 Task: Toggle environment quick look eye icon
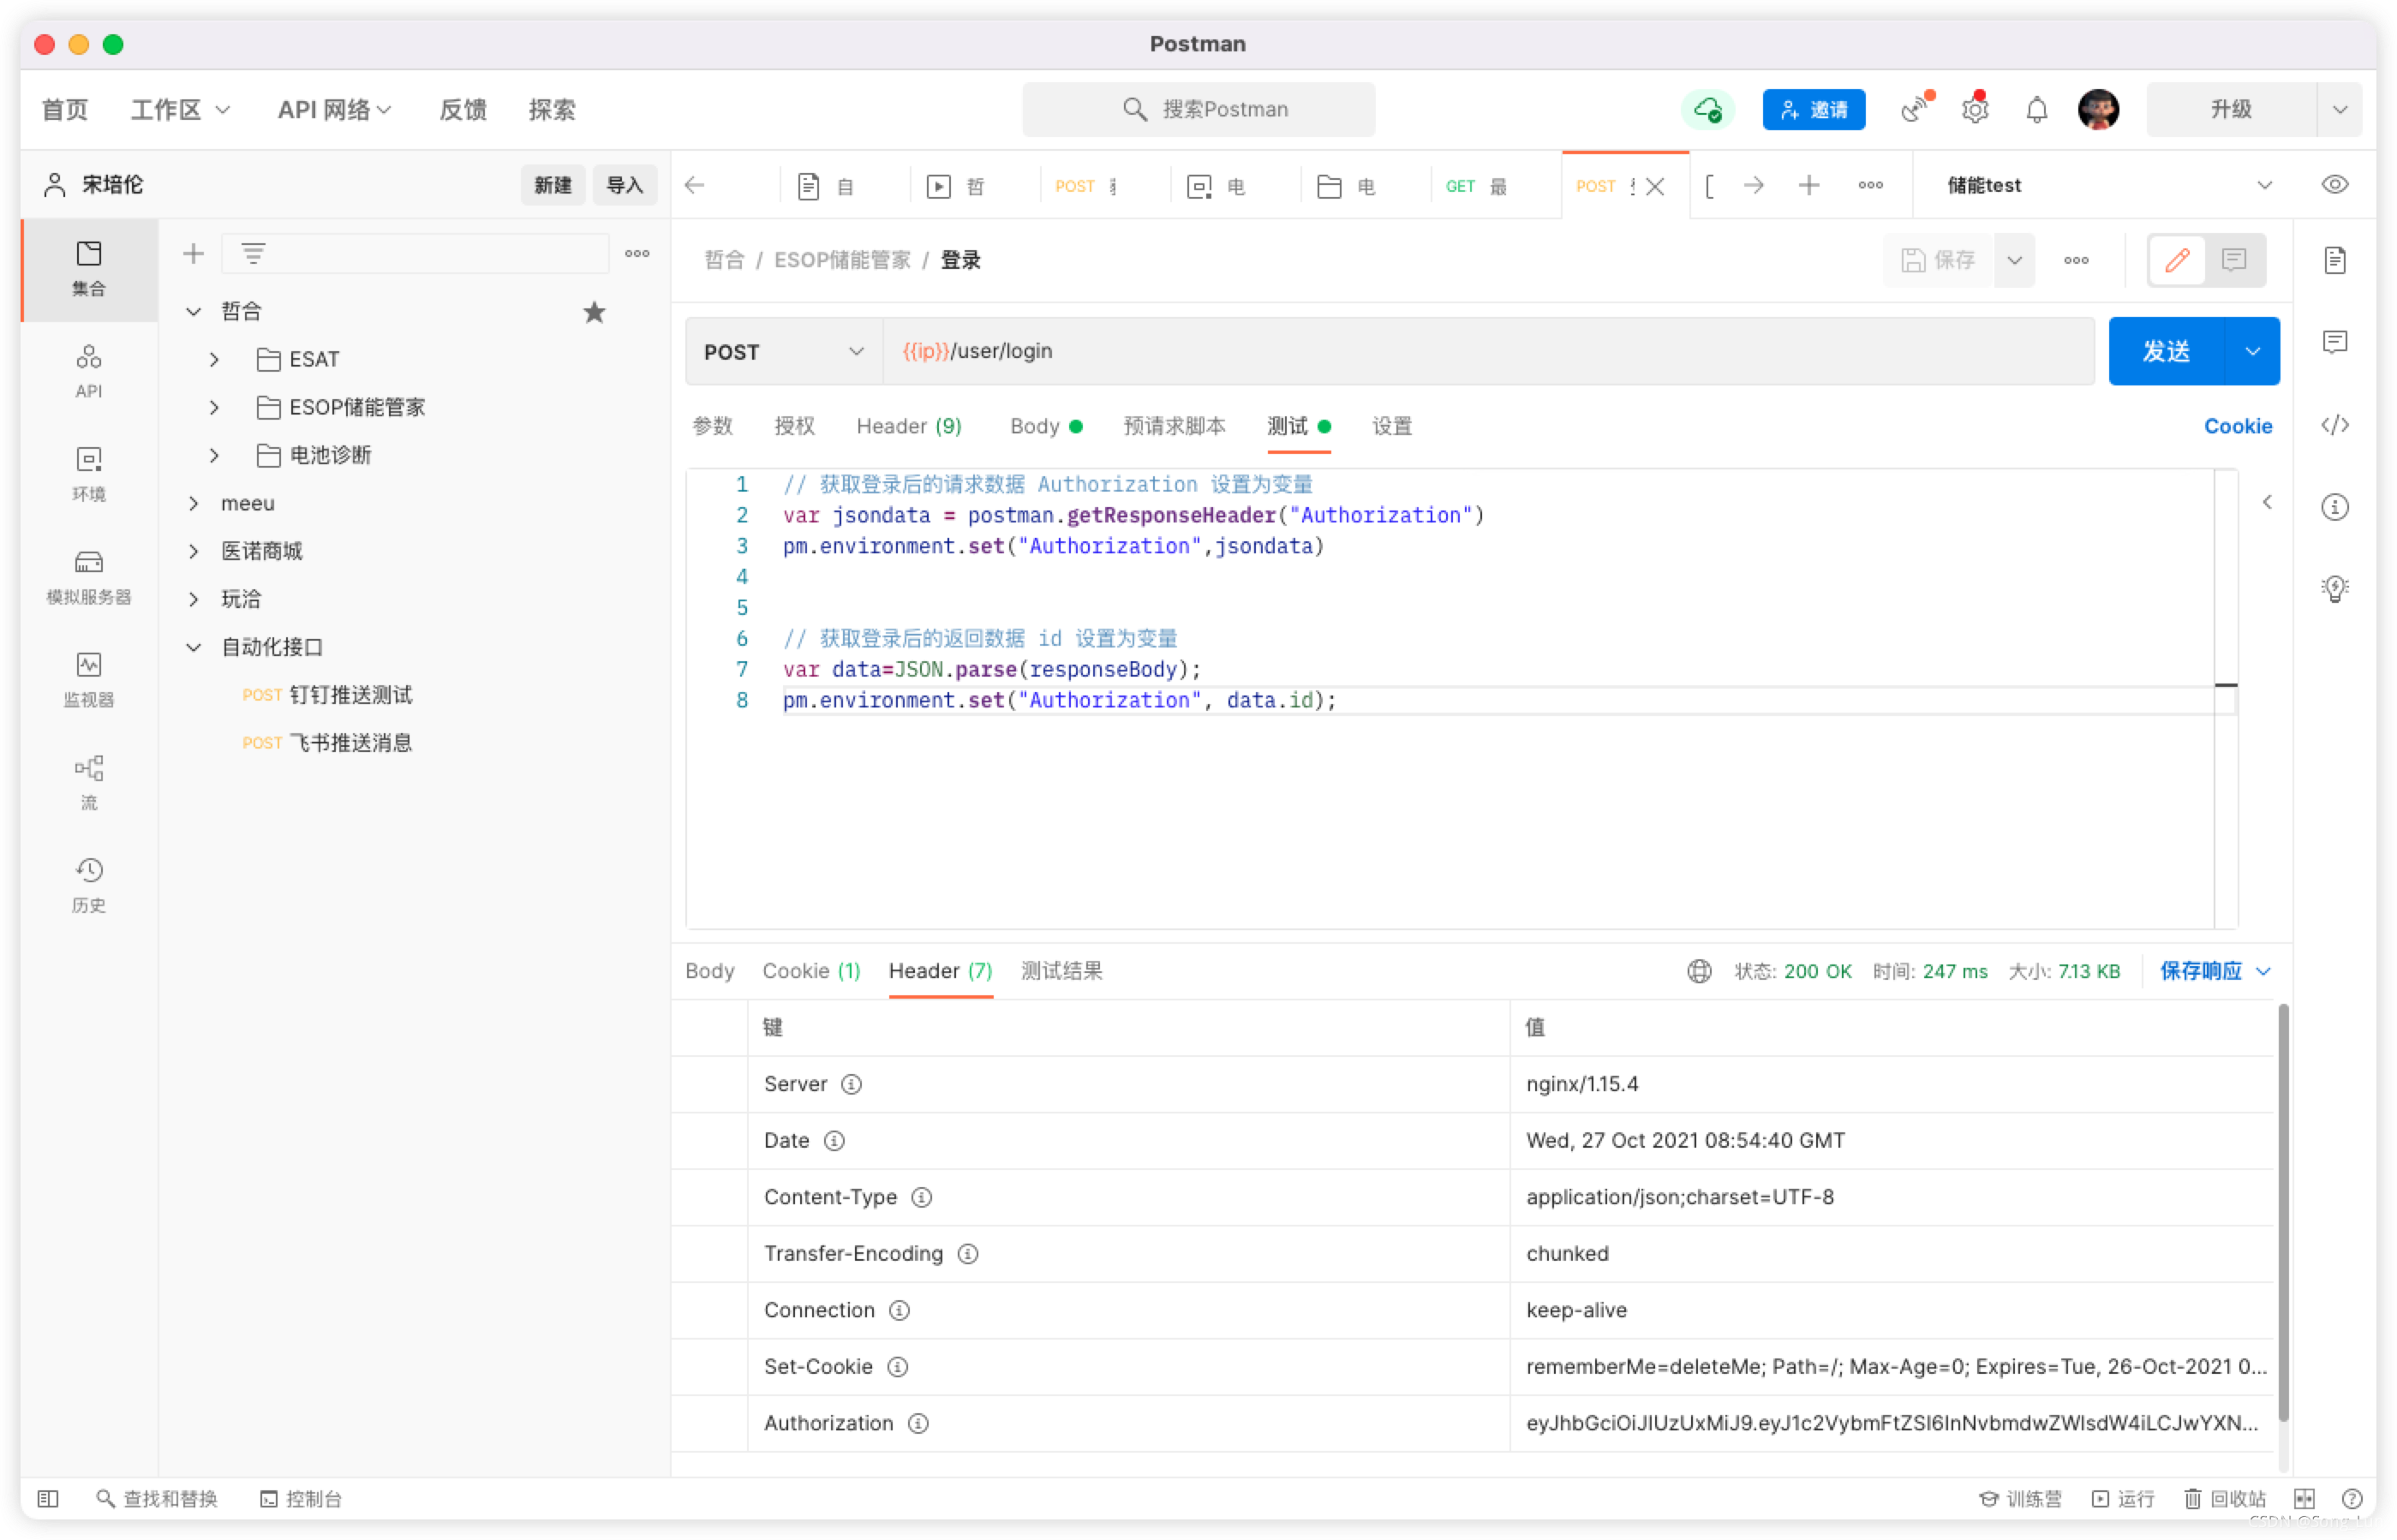click(2334, 184)
